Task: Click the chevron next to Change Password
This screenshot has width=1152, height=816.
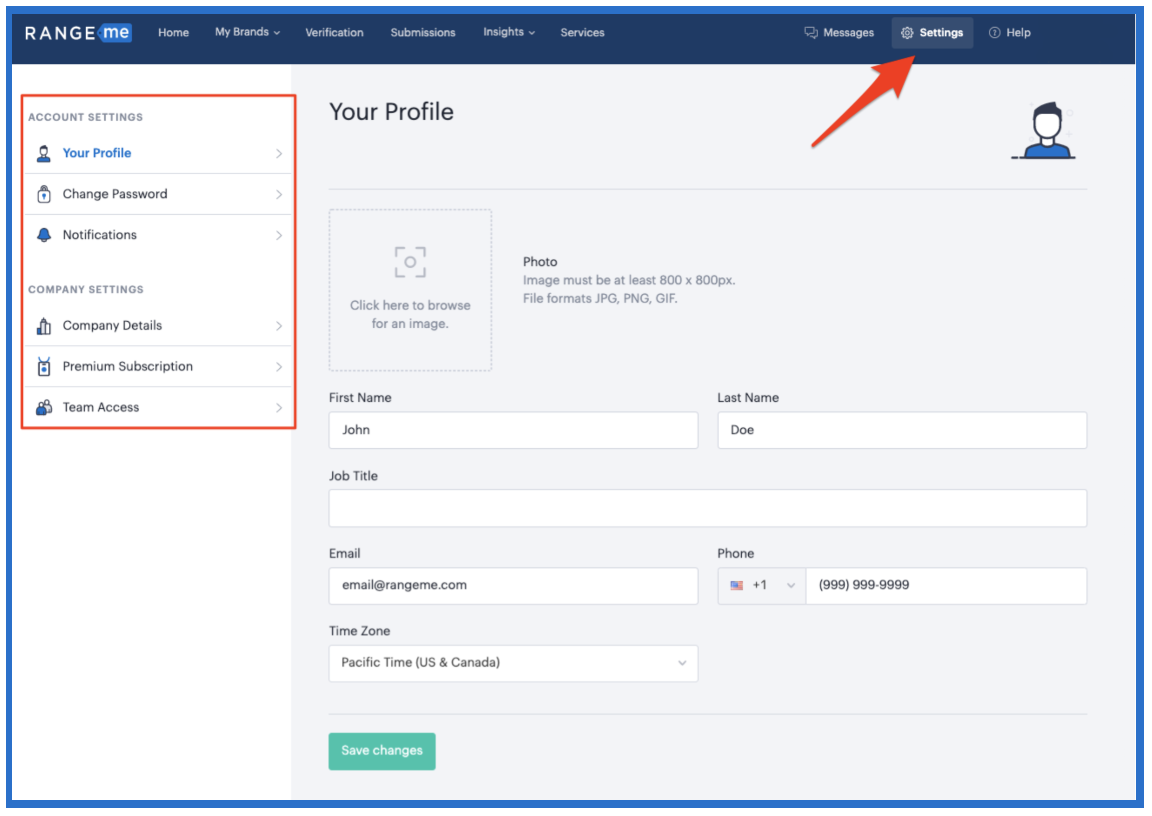Action: [x=279, y=195]
